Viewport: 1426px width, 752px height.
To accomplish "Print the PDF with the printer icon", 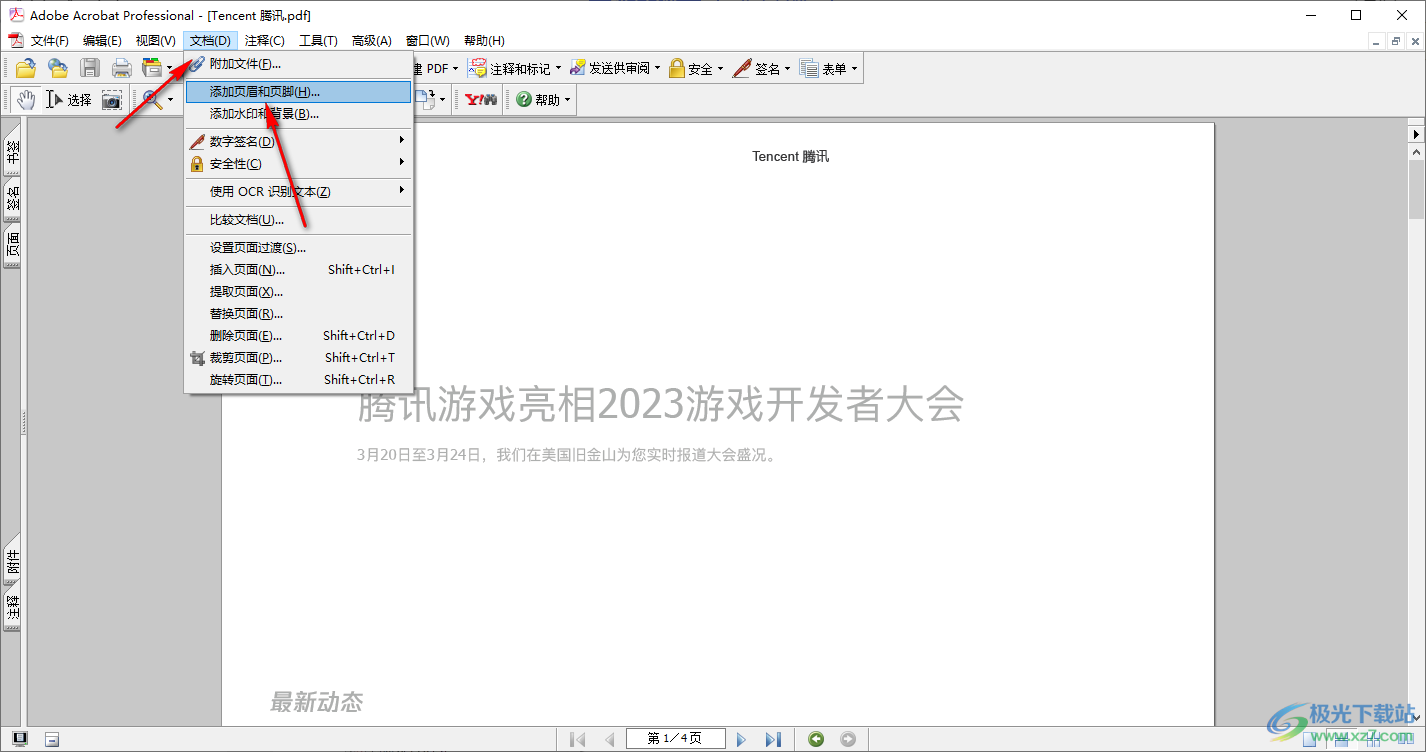I will (x=121, y=68).
